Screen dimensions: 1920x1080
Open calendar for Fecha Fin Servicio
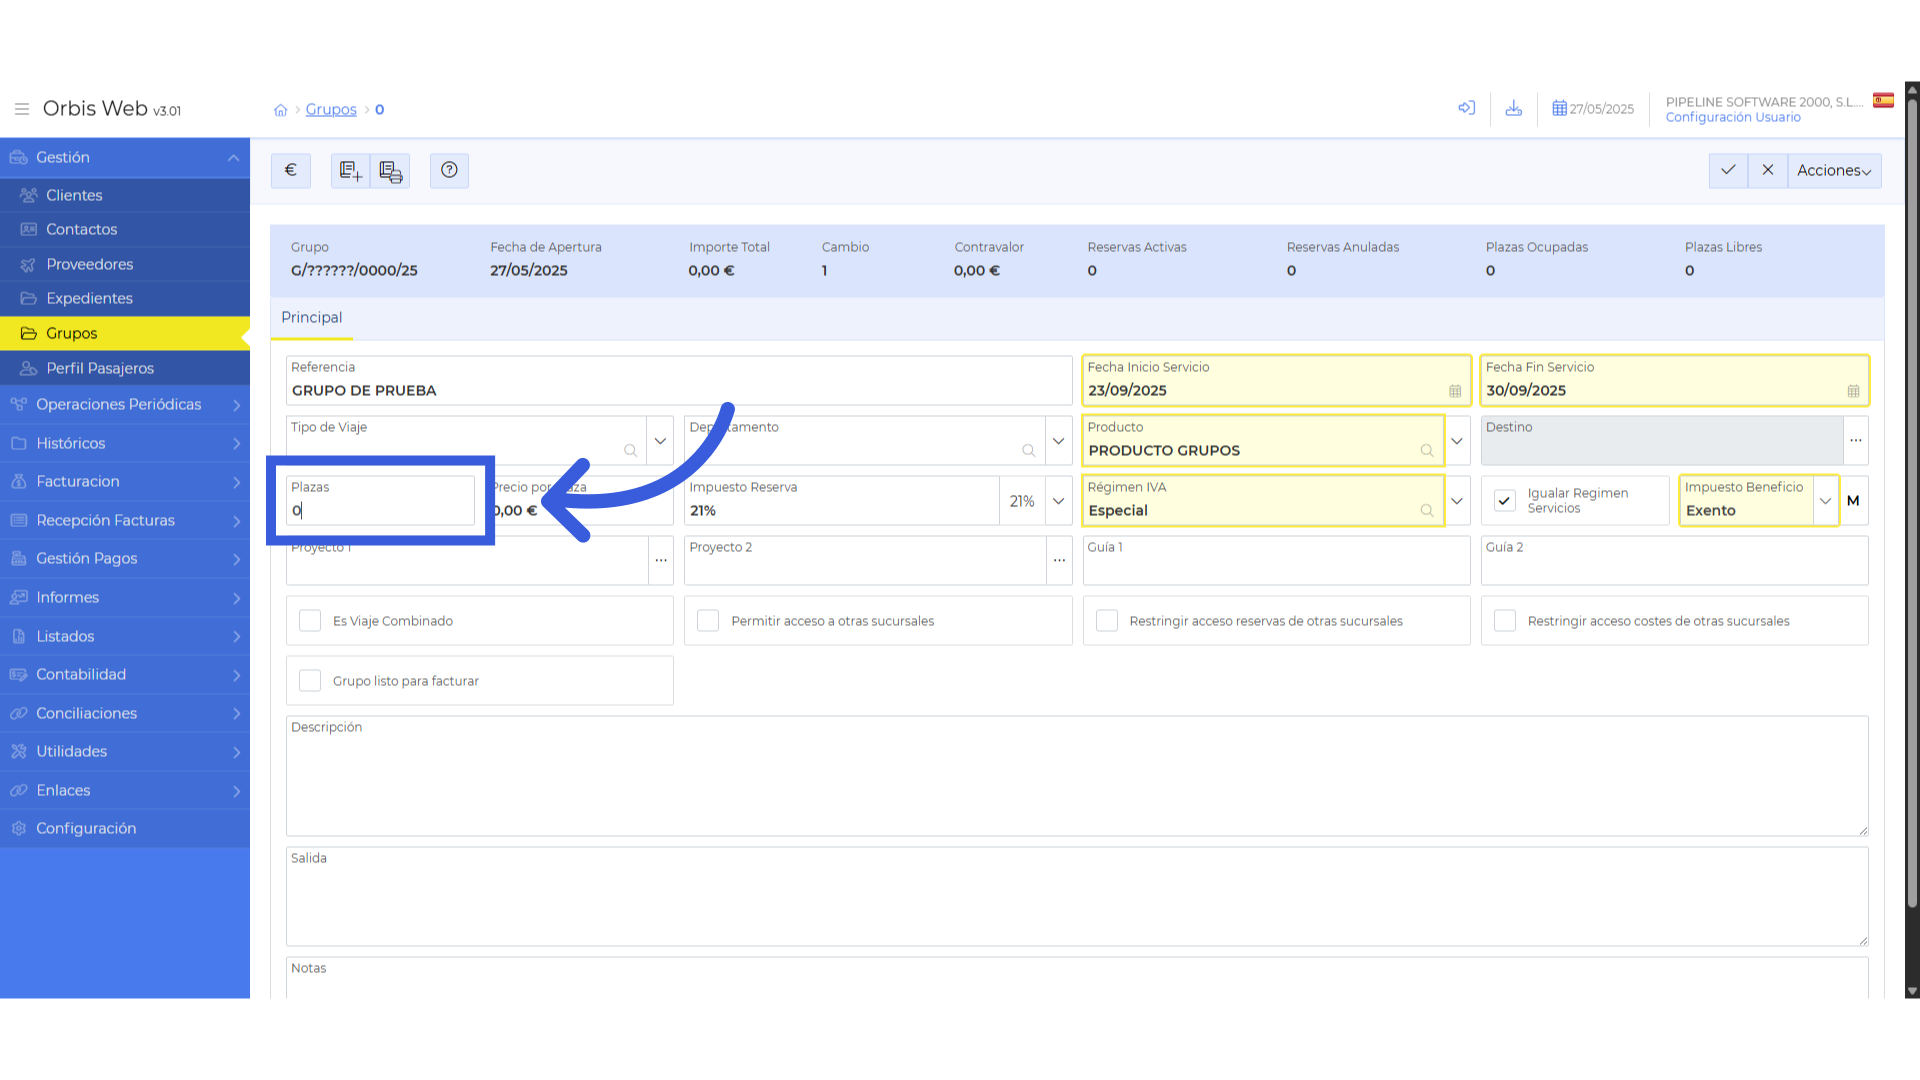pos(1853,391)
